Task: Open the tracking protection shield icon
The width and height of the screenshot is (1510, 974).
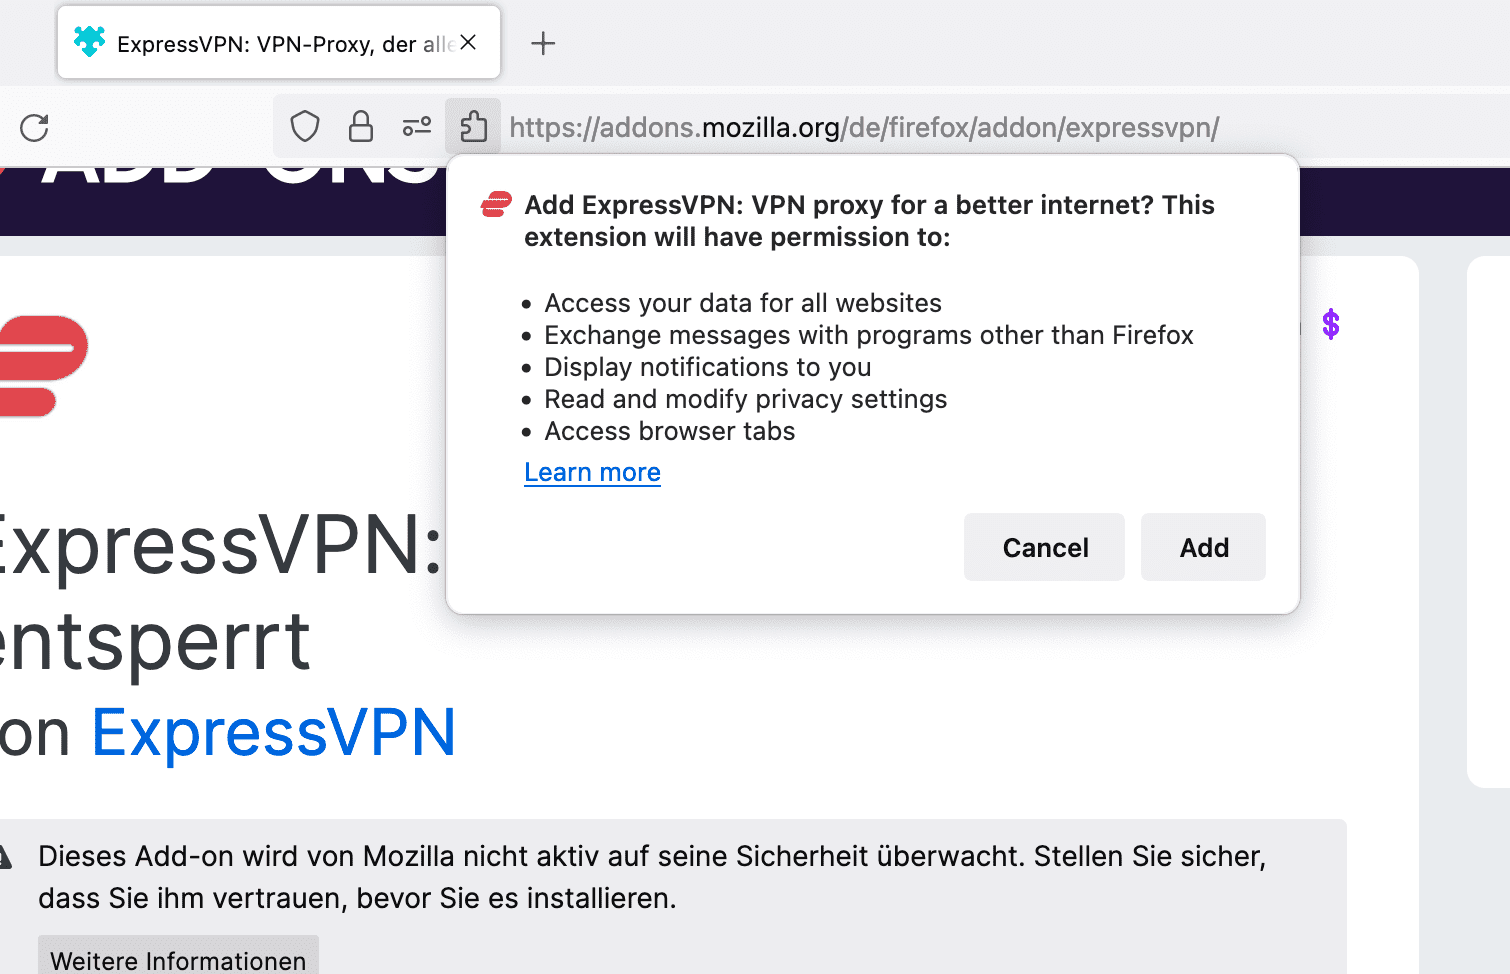Action: click(305, 127)
